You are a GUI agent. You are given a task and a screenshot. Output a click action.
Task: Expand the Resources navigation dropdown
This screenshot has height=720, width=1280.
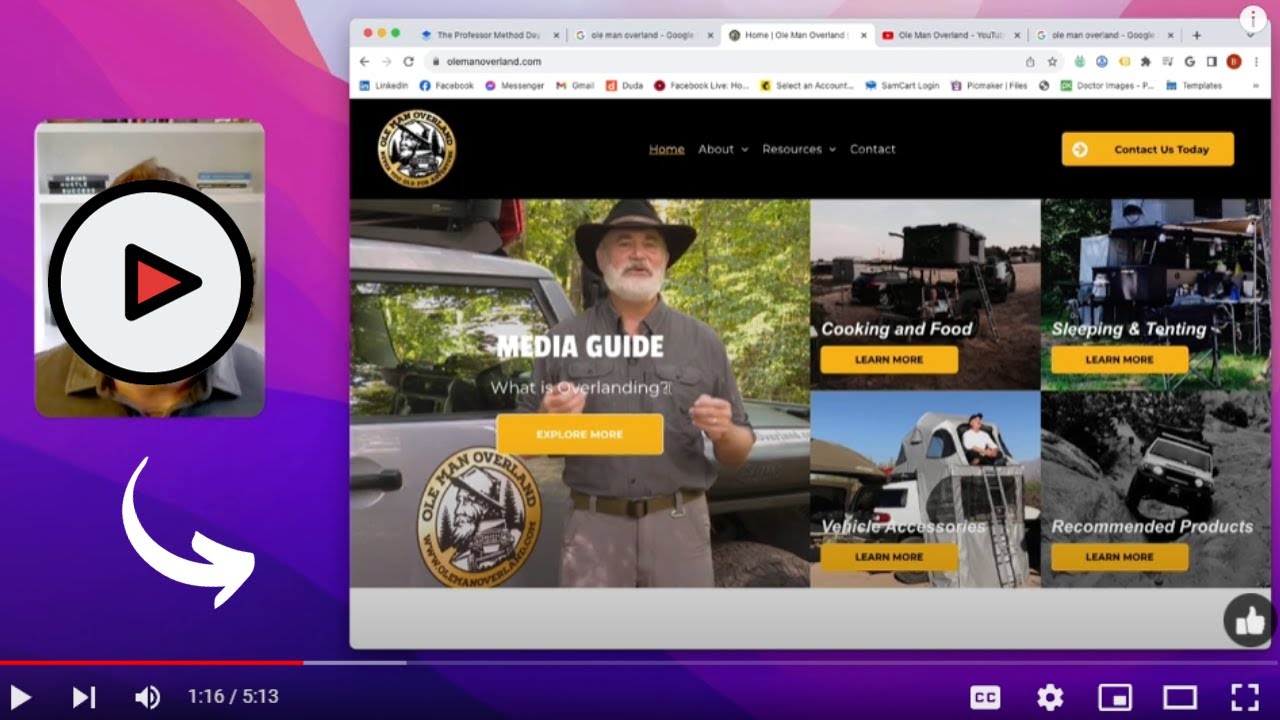[x=799, y=149]
